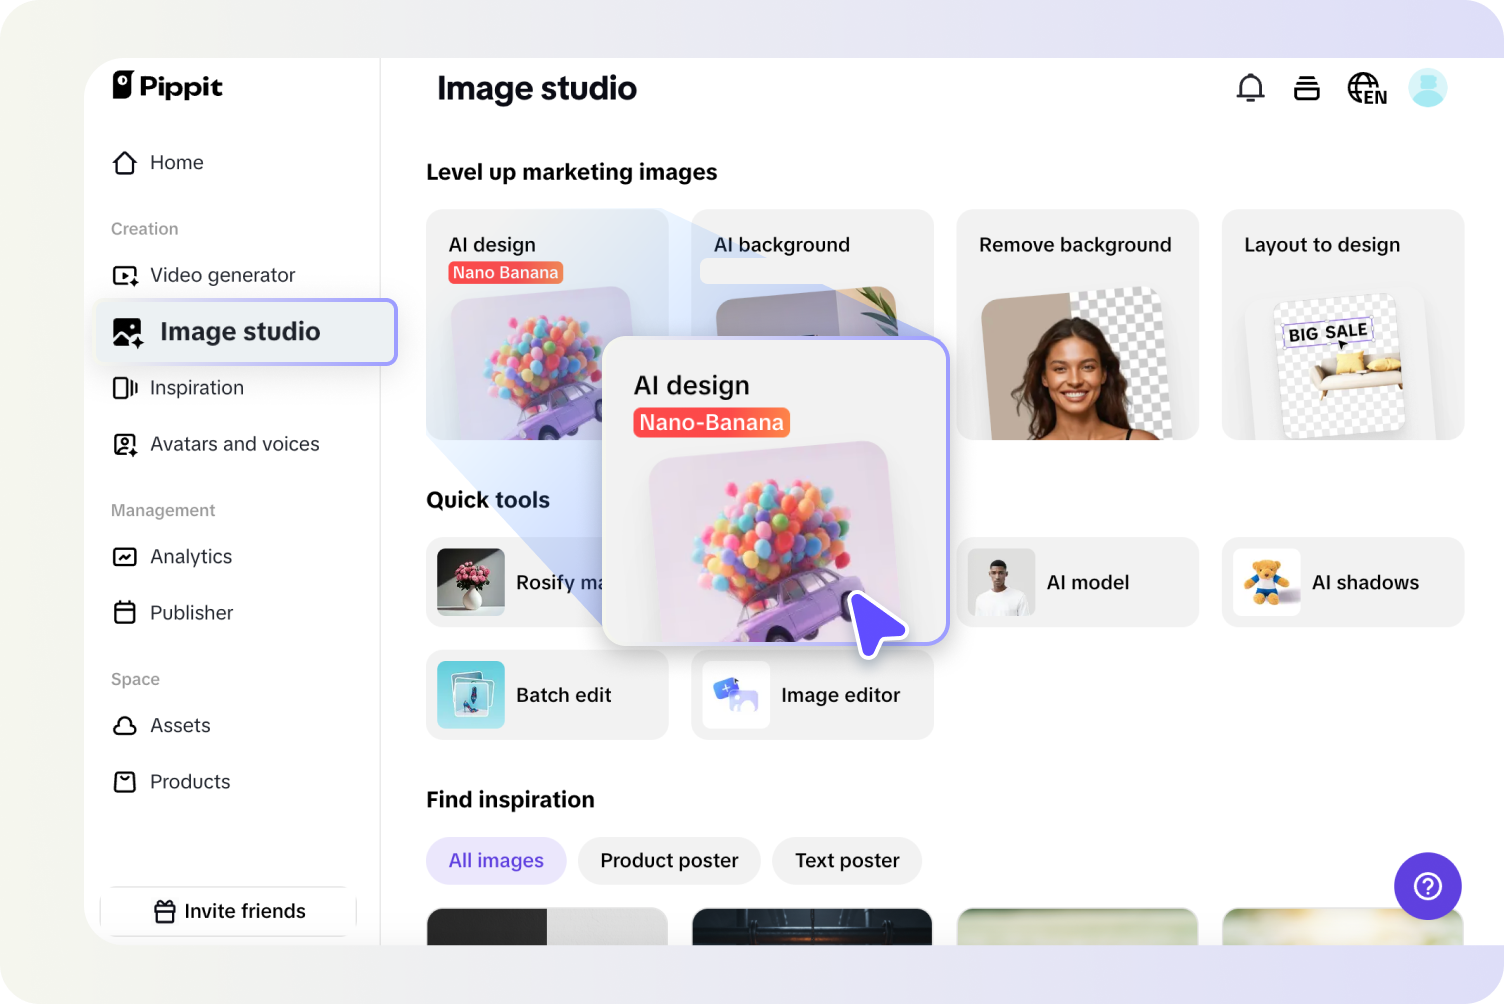Select the Text poster filter tab
The width and height of the screenshot is (1504, 1004).
click(x=846, y=860)
